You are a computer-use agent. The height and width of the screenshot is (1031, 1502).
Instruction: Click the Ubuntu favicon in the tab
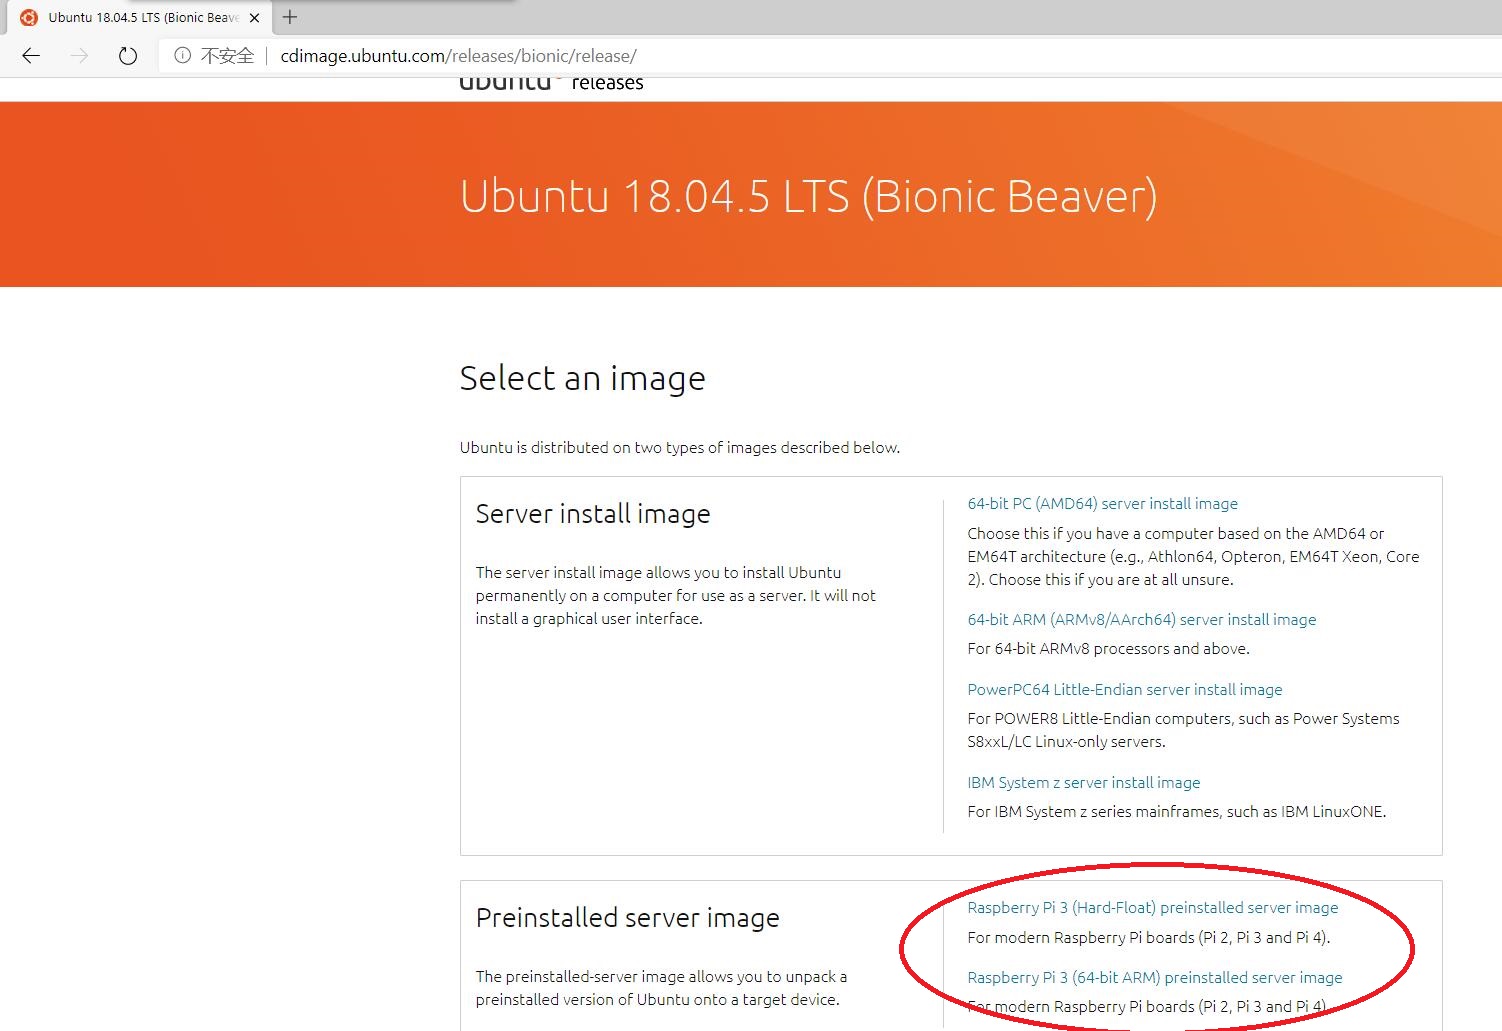tap(29, 17)
